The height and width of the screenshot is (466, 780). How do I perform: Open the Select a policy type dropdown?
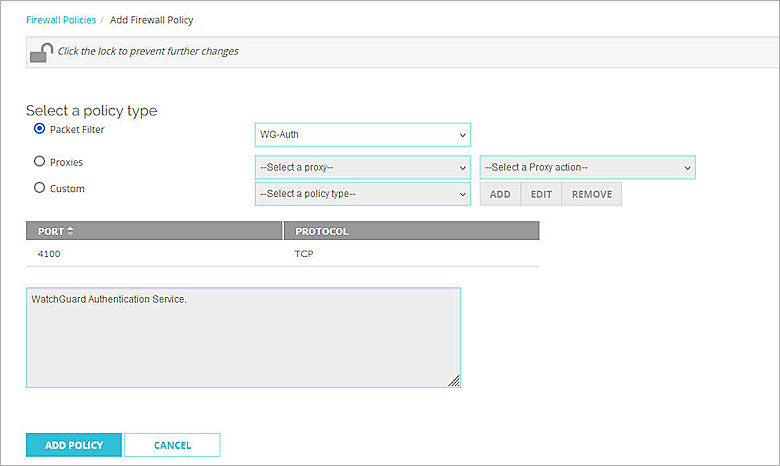[x=363, y=194]
